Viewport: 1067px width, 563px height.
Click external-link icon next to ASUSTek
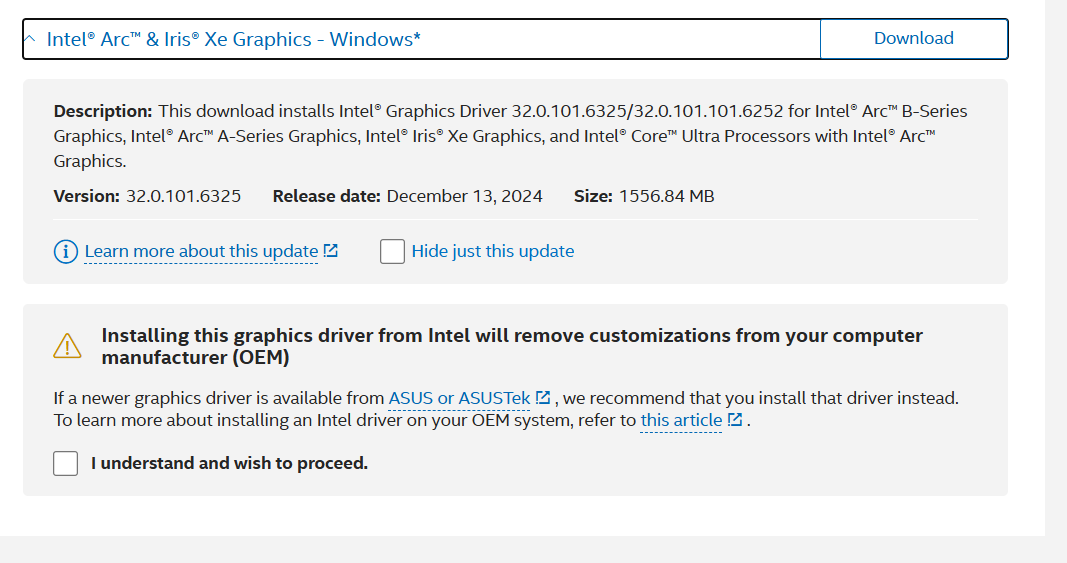[543, 398]
